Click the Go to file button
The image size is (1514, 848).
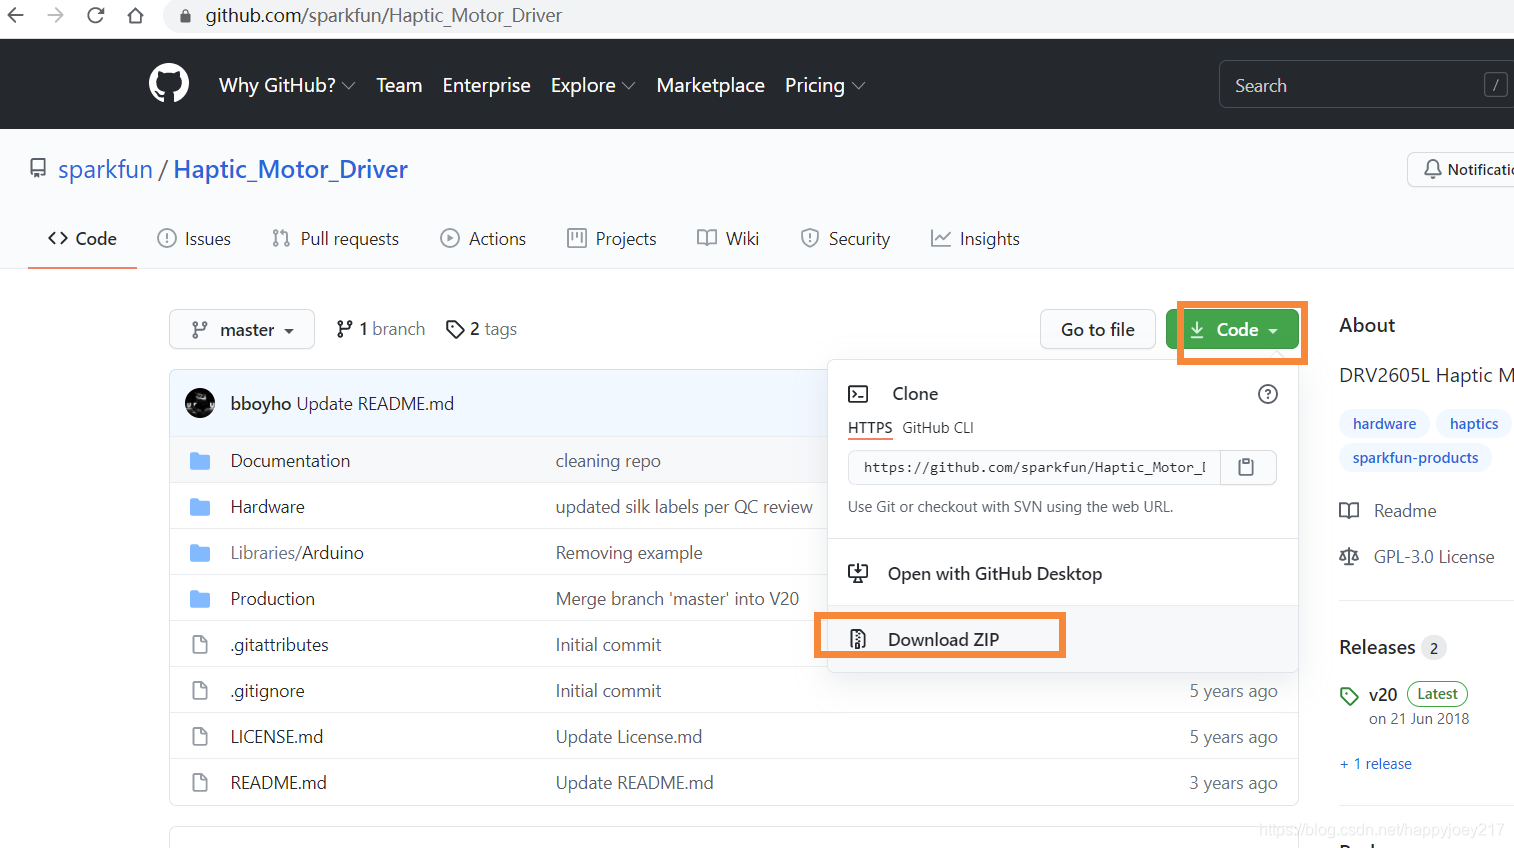click(x=1098, y=329)
